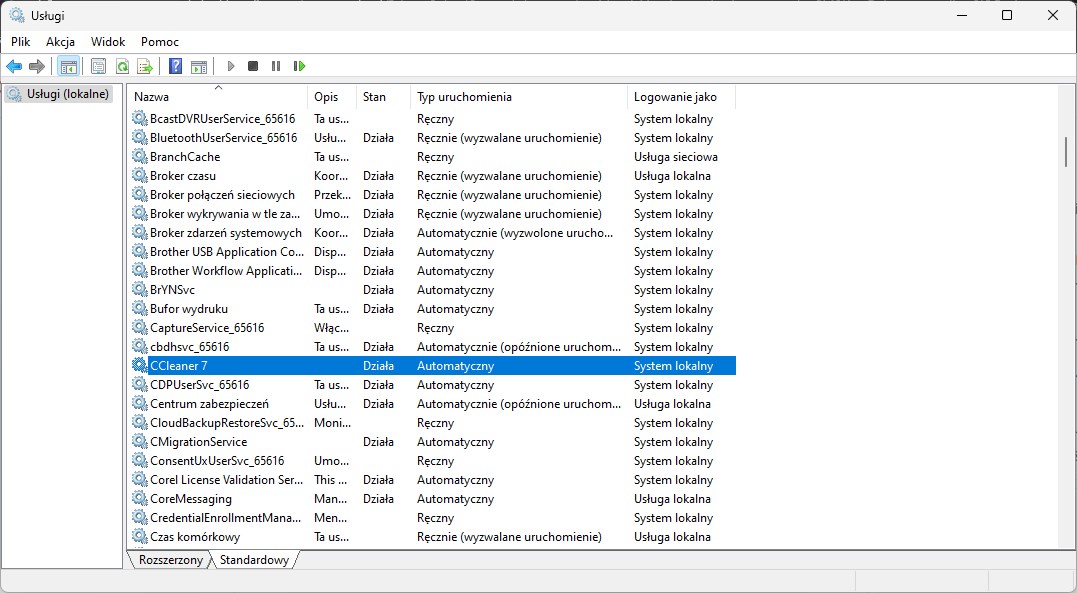Open the Plik menu
The width and height of the screenshot is (1077, 593).
pos(21,42)
